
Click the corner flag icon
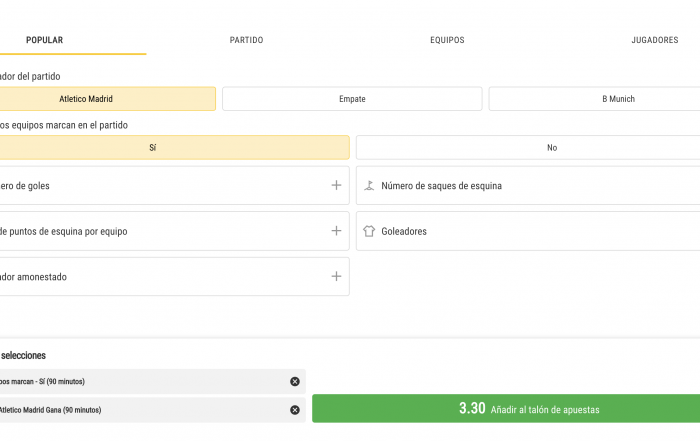(x=369, y=185)
